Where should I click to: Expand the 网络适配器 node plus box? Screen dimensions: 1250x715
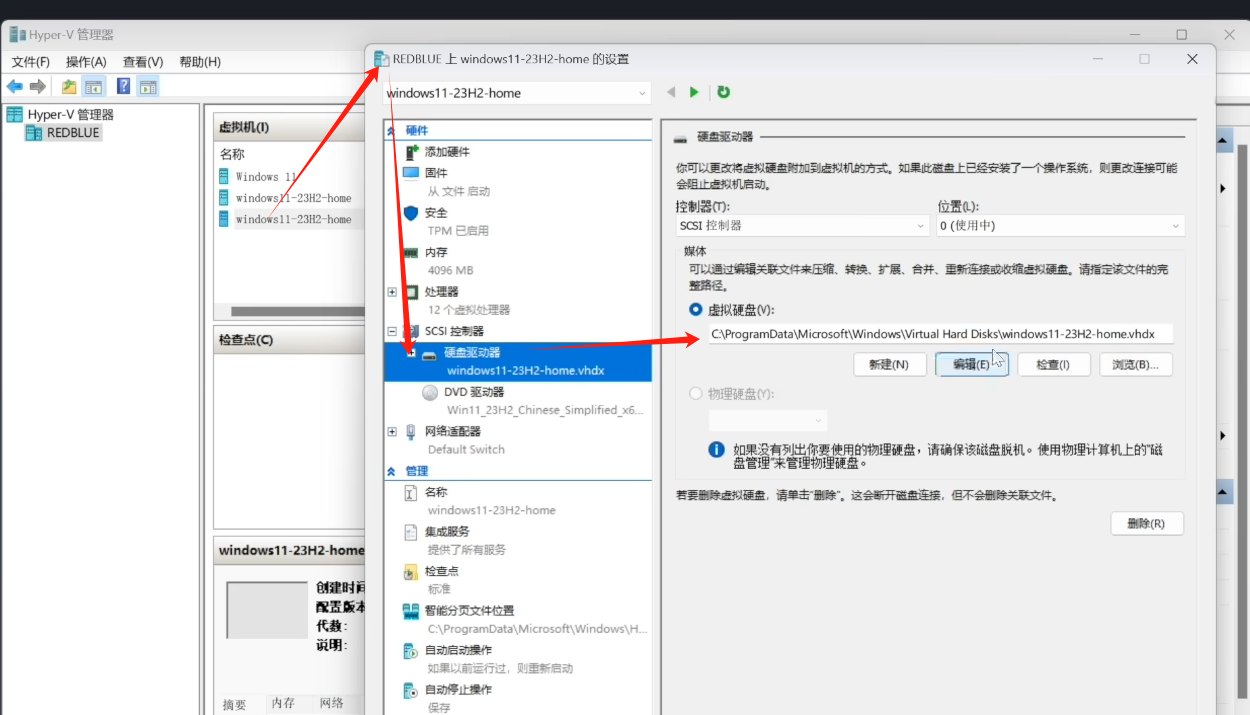pyautogui.click(x=392, y=431)
